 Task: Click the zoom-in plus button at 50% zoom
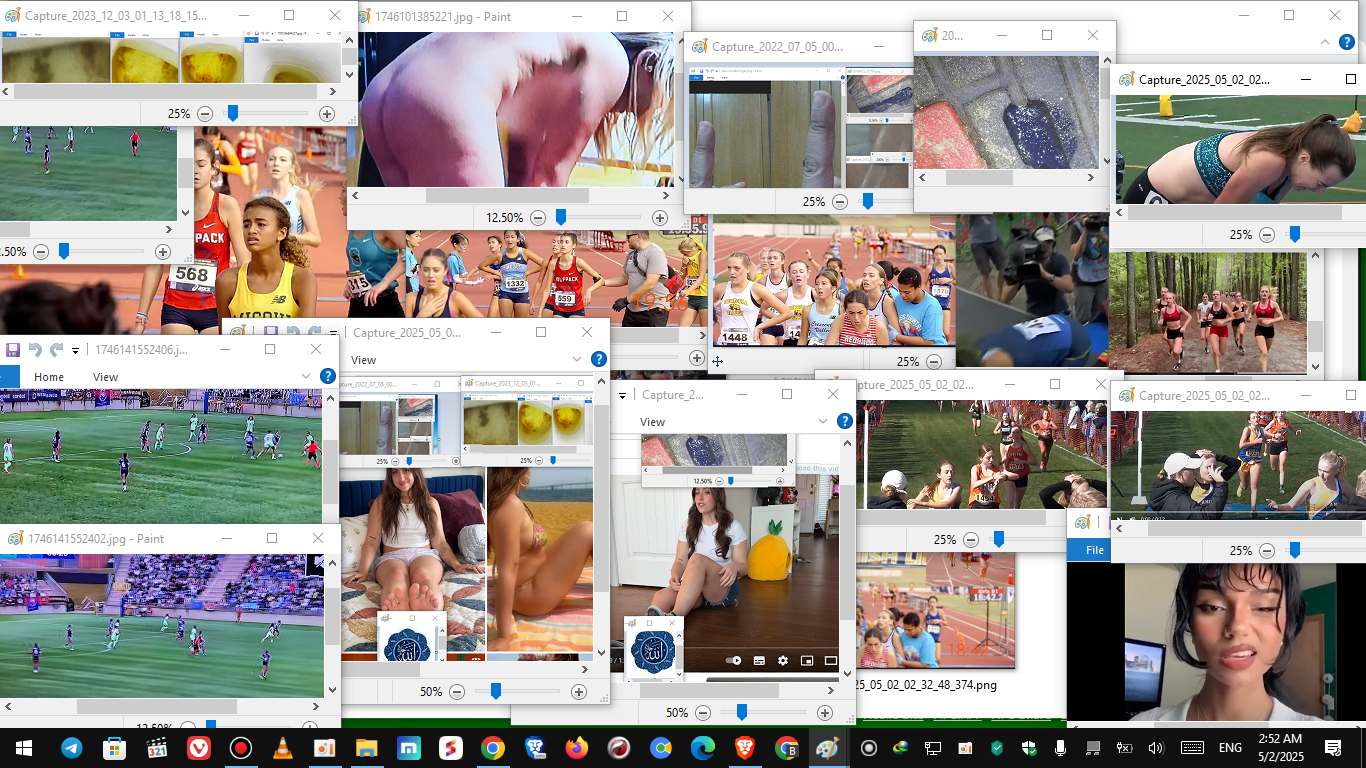[x=578, y=691]
